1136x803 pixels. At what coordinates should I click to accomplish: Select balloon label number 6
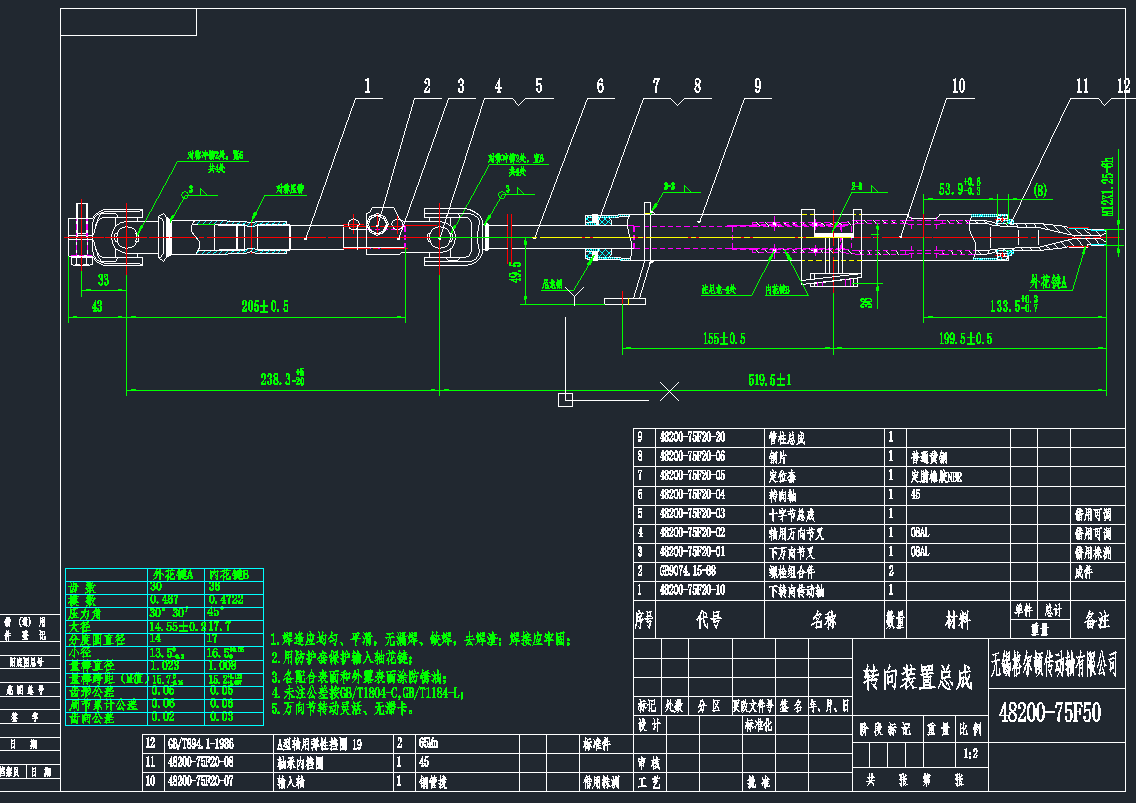tap(600, 88)
